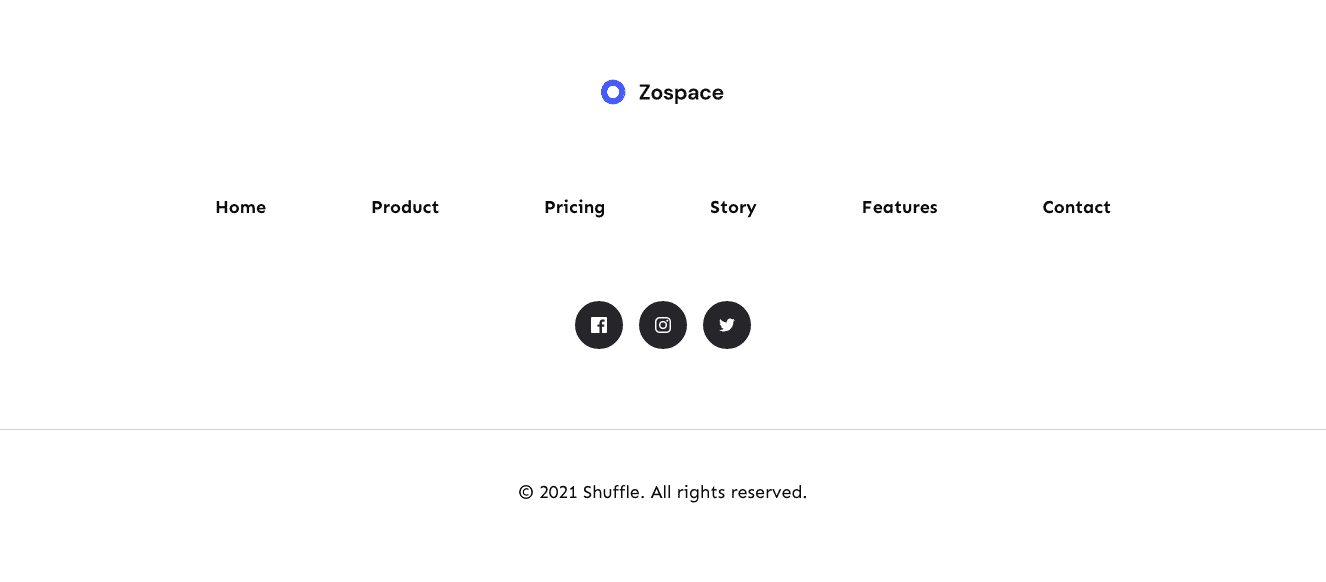
Task: Click the 2021 year in copyright
Action: [558, 493]
